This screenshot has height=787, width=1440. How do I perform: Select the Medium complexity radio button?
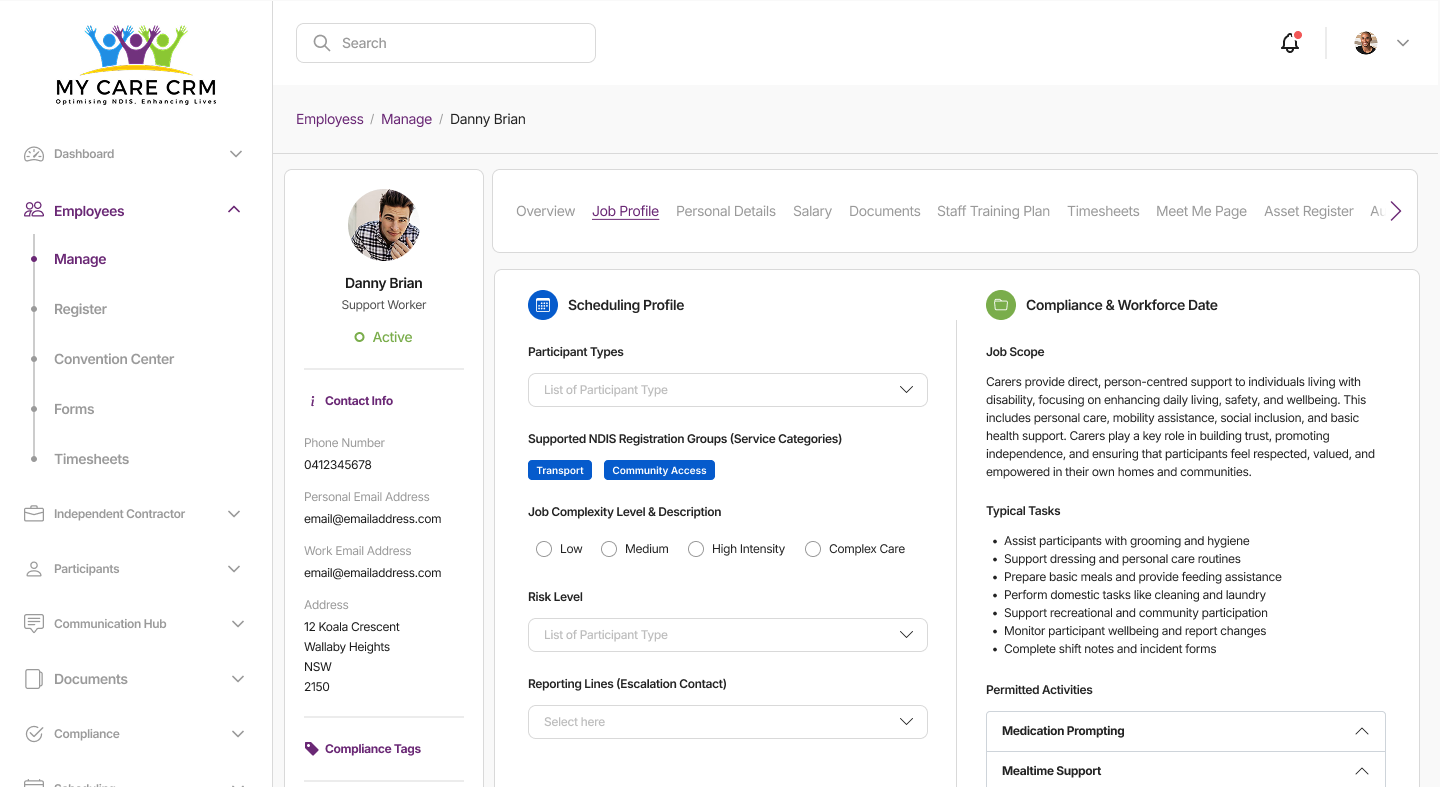[609, 549]
